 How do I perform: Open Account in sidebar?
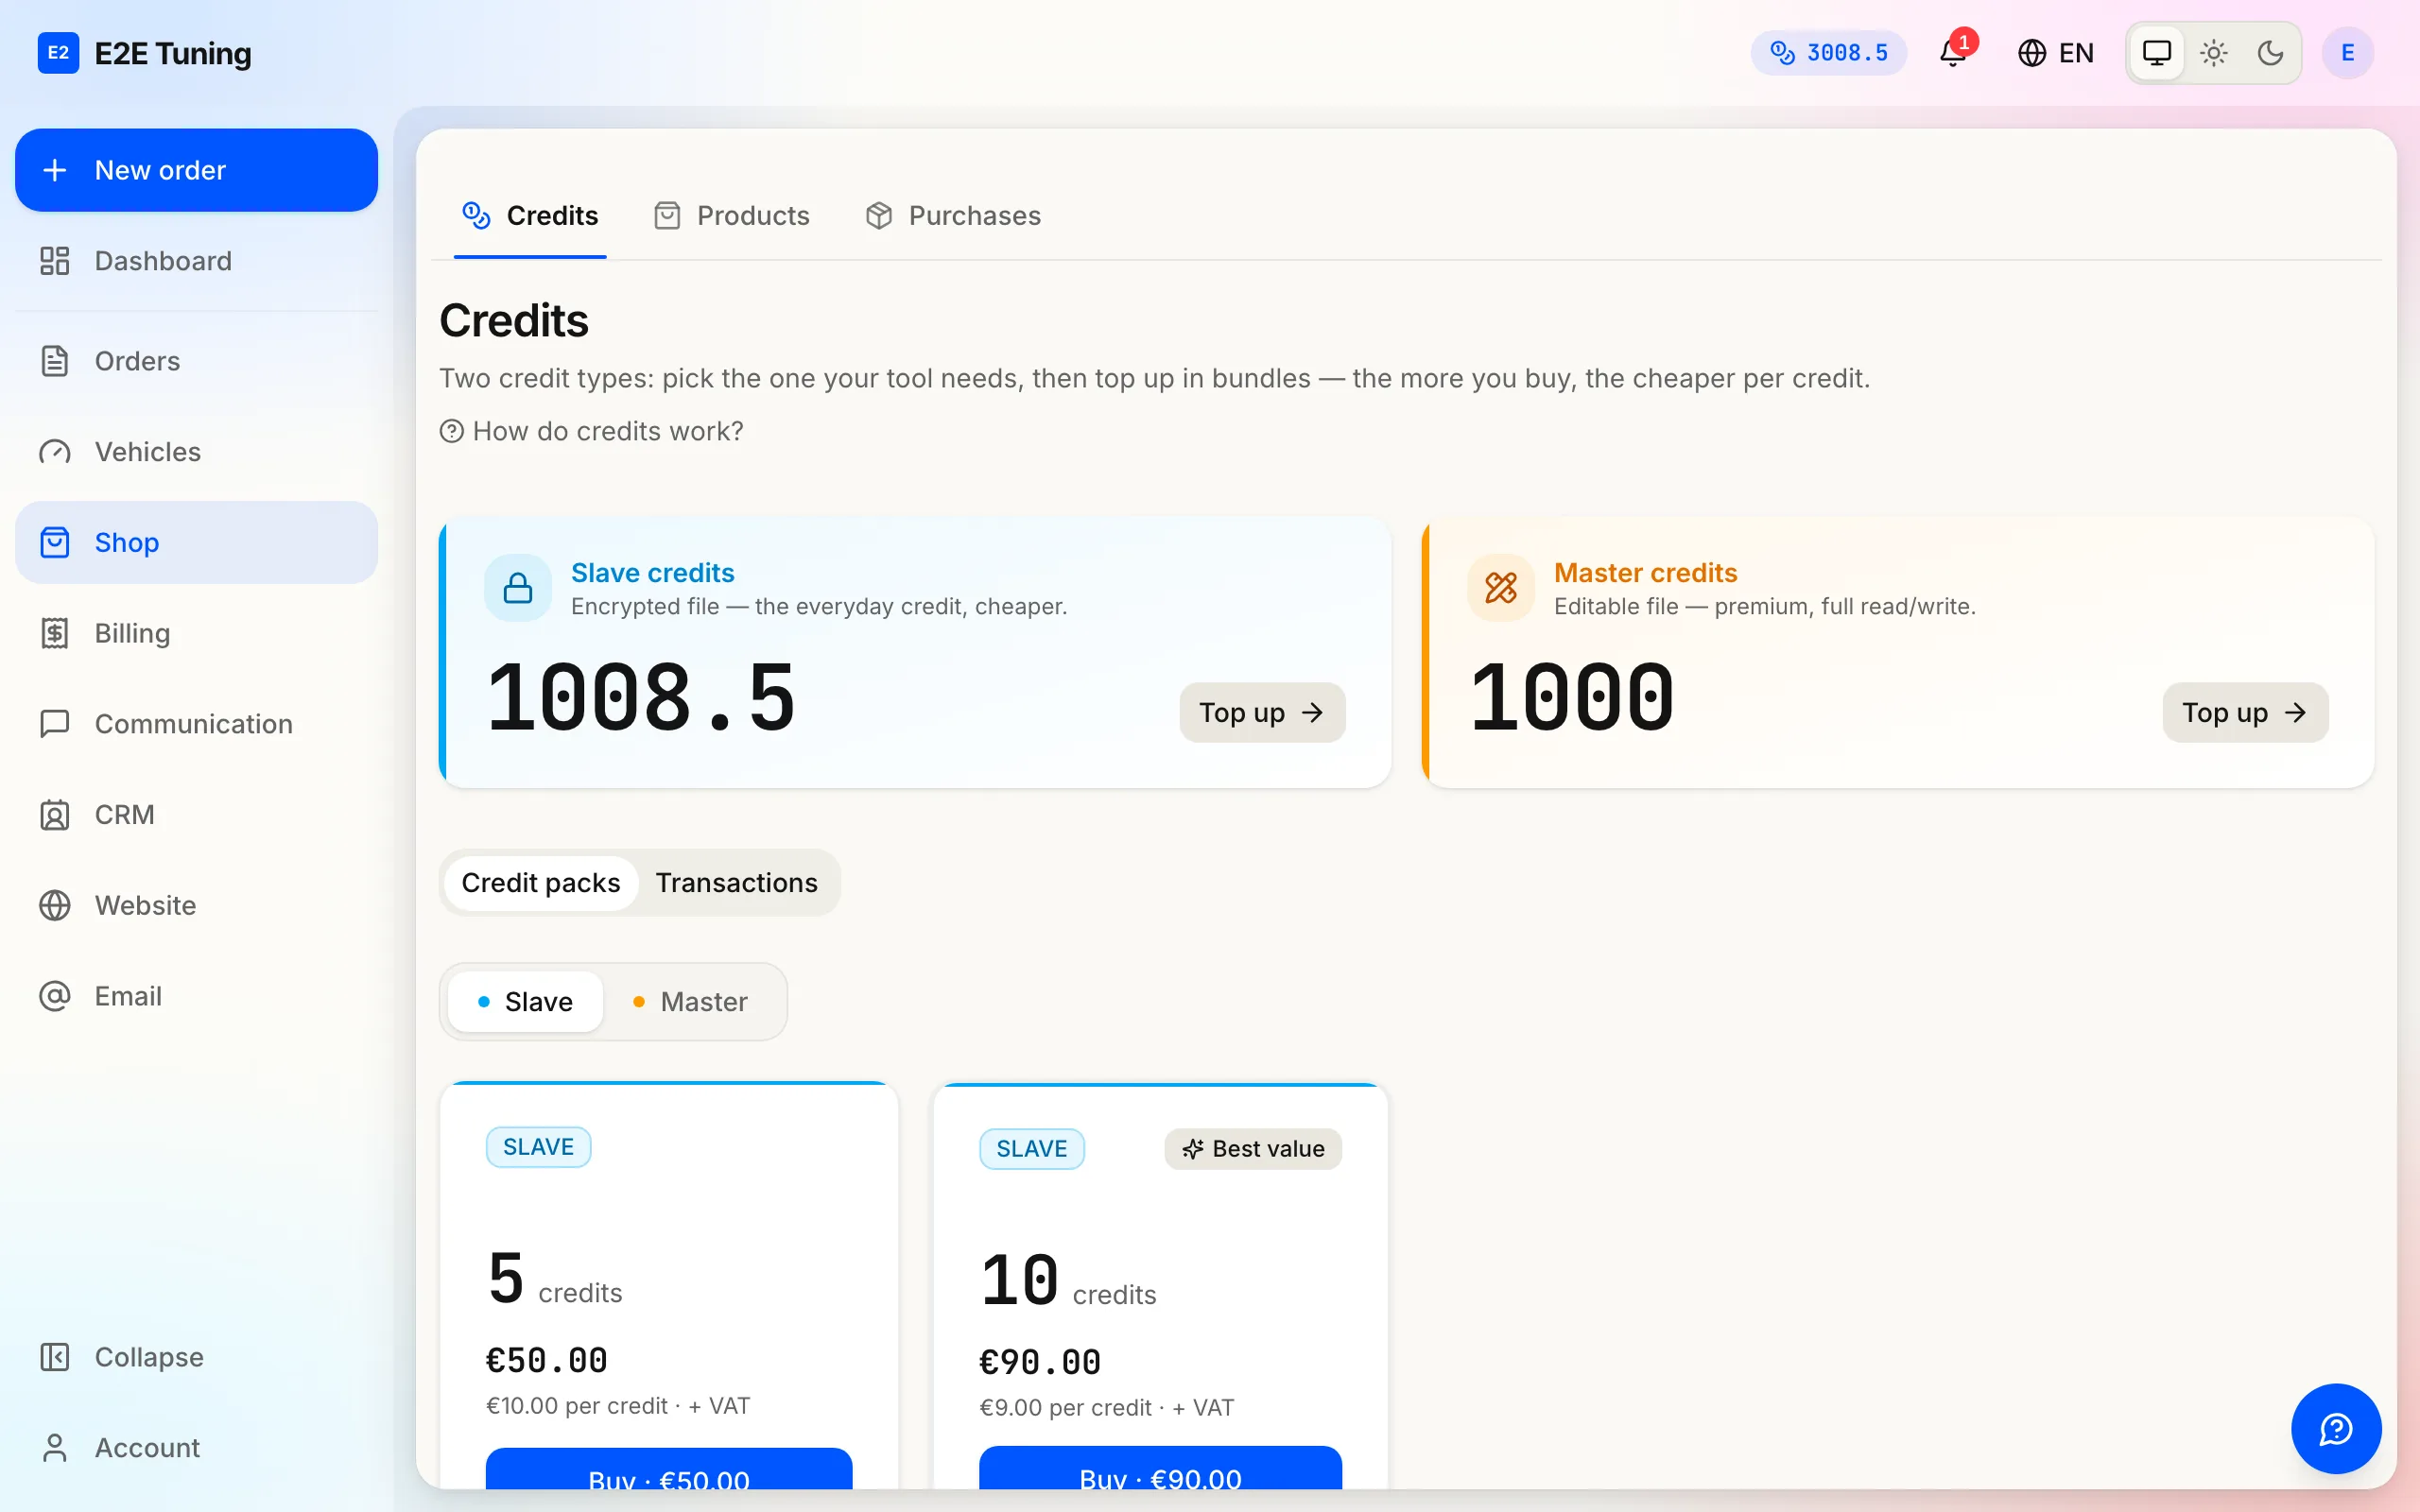pyautogui.click(x=196, y=1447)
